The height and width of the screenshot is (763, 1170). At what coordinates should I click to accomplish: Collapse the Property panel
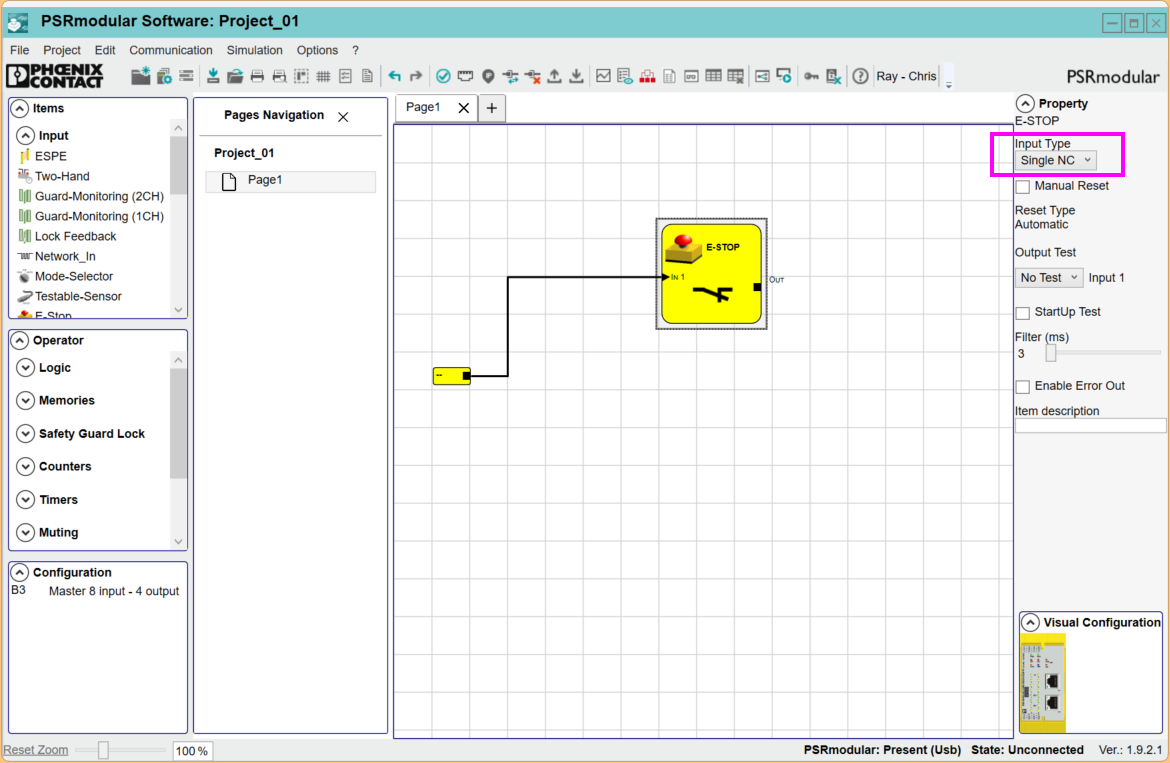coord(1025,104)
